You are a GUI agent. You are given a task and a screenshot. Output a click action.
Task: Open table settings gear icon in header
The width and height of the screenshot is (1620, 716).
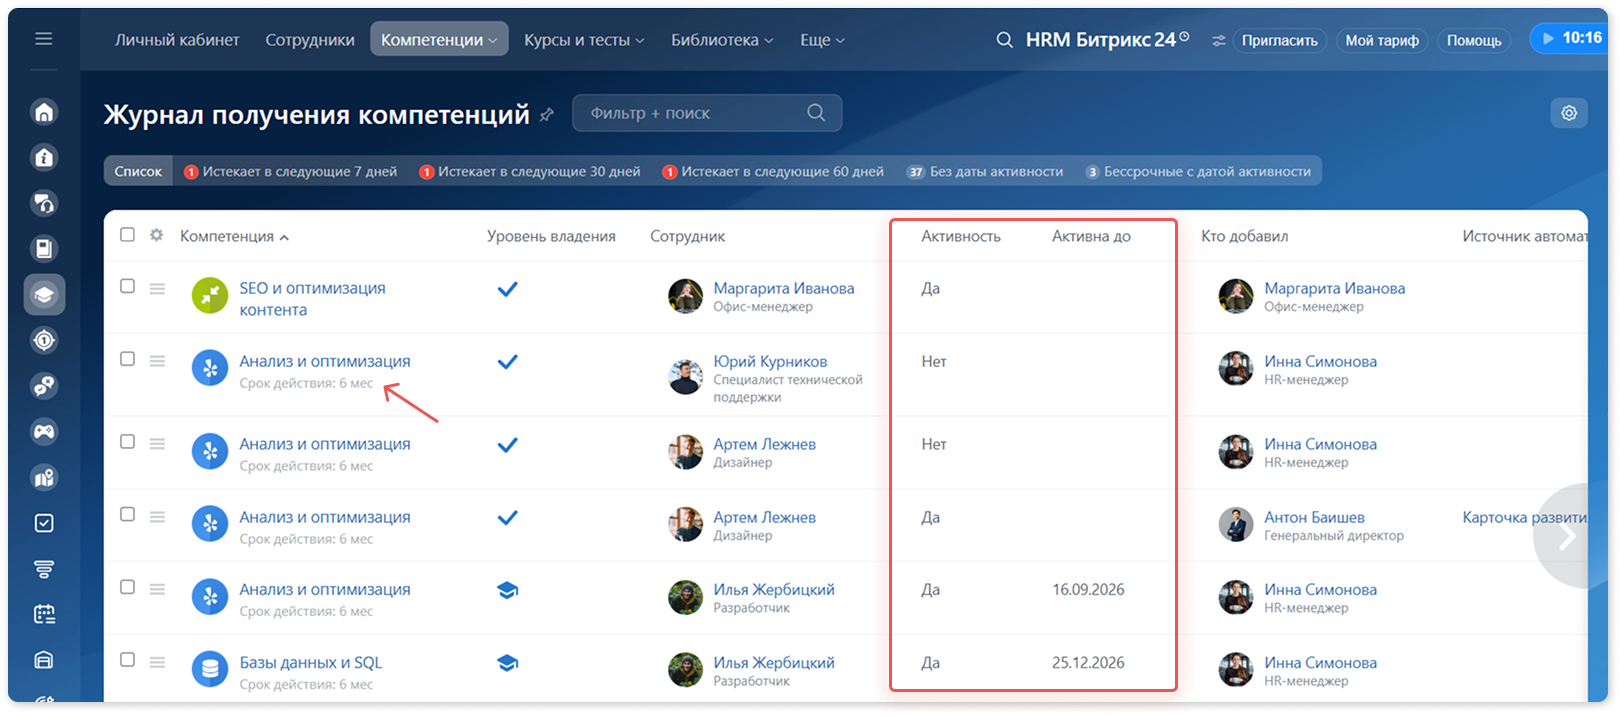click(x=156, y=235)
